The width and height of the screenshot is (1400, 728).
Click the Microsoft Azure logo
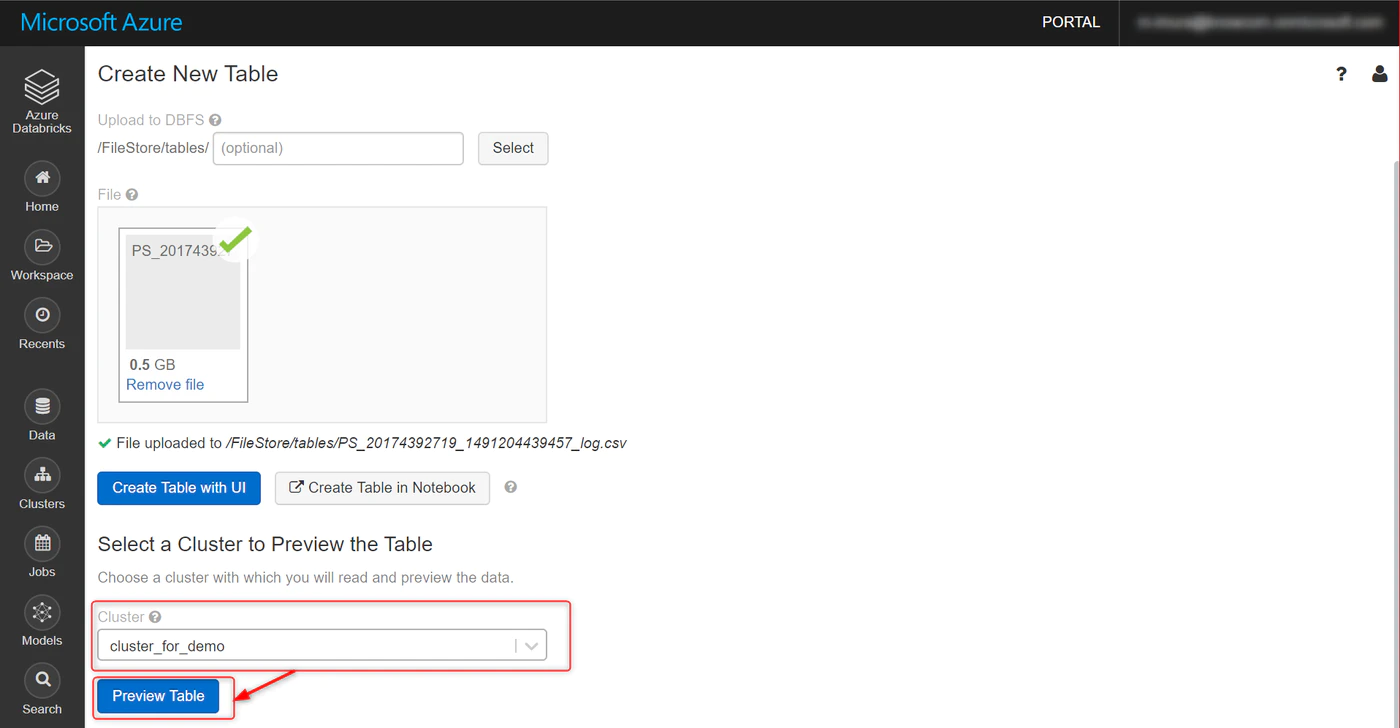pyautogui.click(x=102, y=22)
